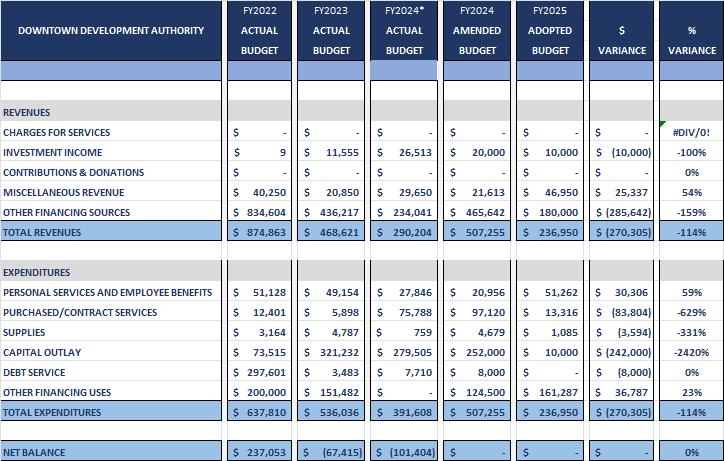Click the TOTAL REVENUES row label
724x461 pixels.
tap(42, 232)
